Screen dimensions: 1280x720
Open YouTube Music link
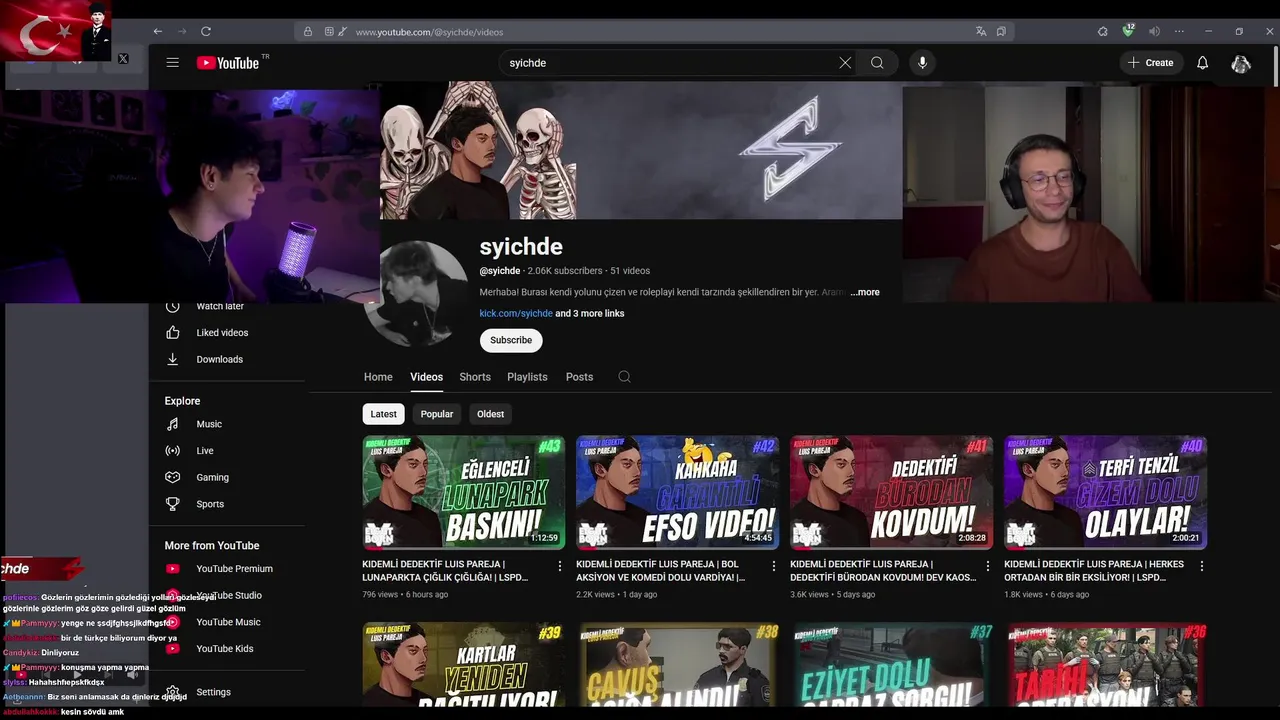230,622
